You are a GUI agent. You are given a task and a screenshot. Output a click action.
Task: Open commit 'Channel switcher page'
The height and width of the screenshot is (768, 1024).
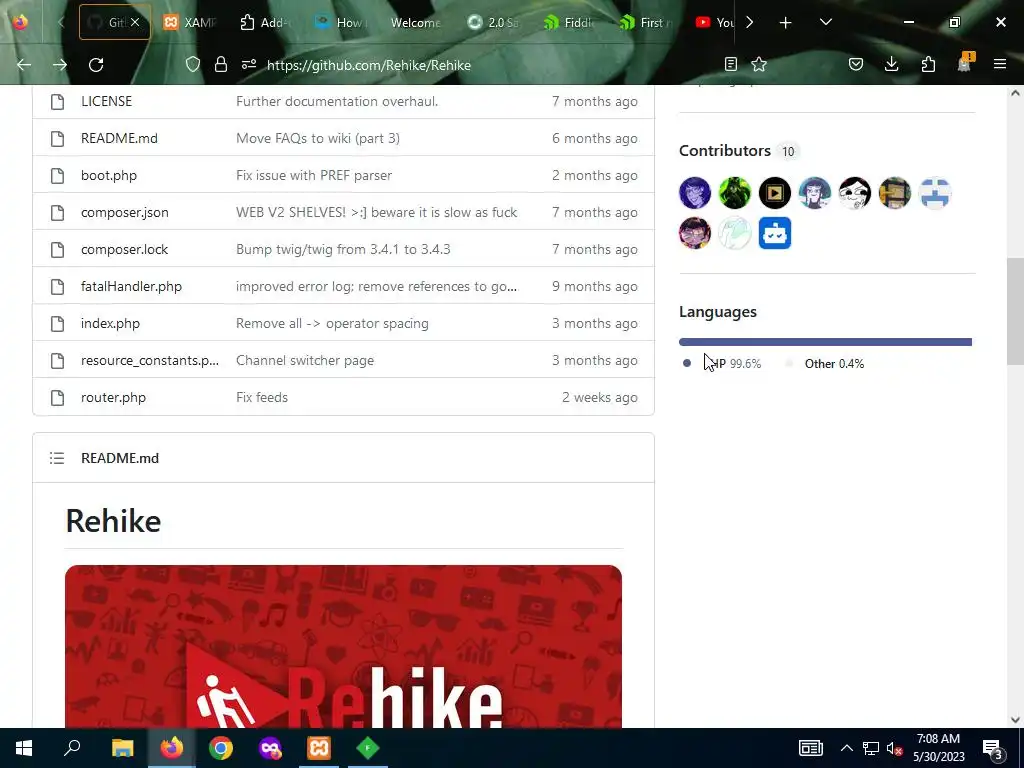305,360
